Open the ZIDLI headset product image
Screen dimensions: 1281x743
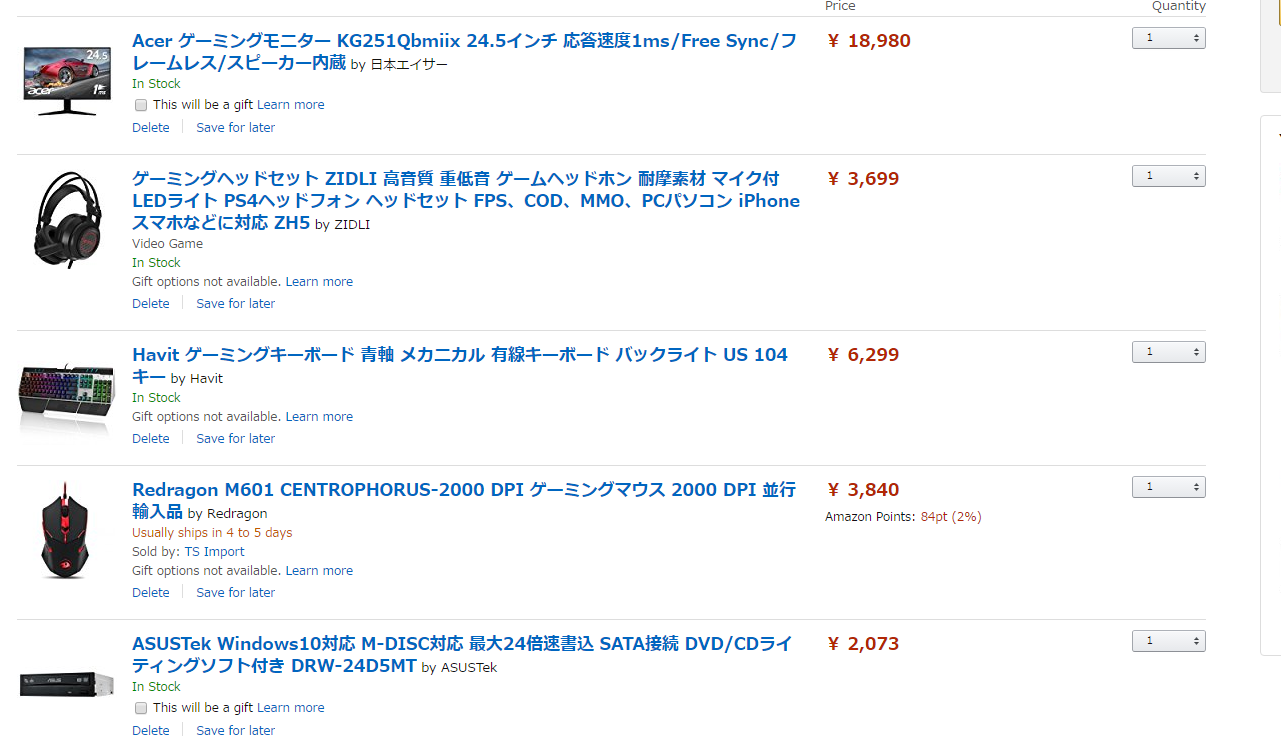[67, 220]
